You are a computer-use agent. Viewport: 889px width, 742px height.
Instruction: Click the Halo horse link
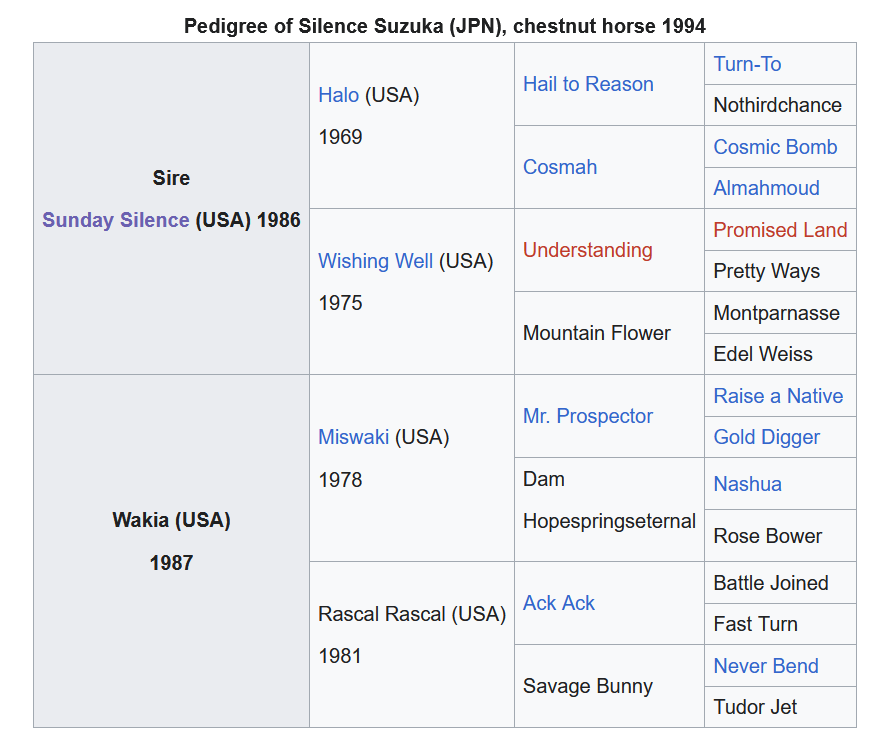338,95
